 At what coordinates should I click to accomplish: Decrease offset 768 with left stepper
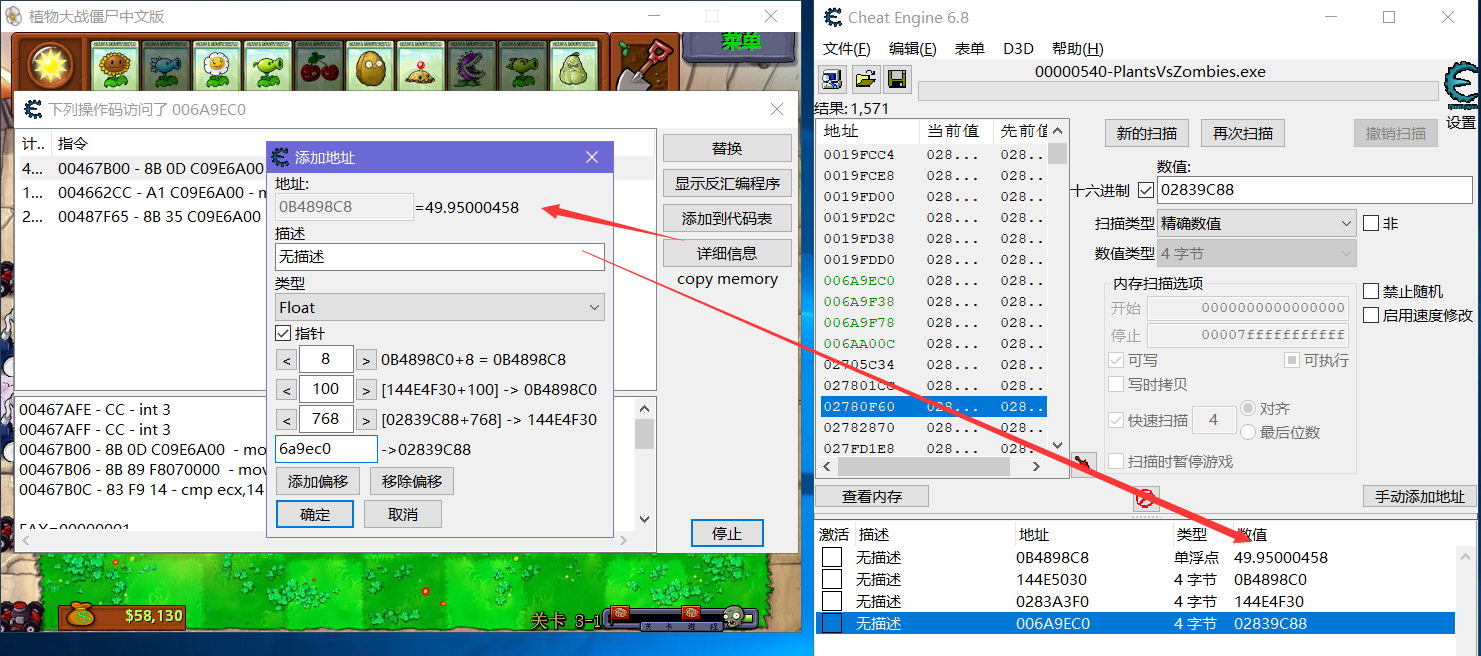pyautogui.click(x=286, y=420)
